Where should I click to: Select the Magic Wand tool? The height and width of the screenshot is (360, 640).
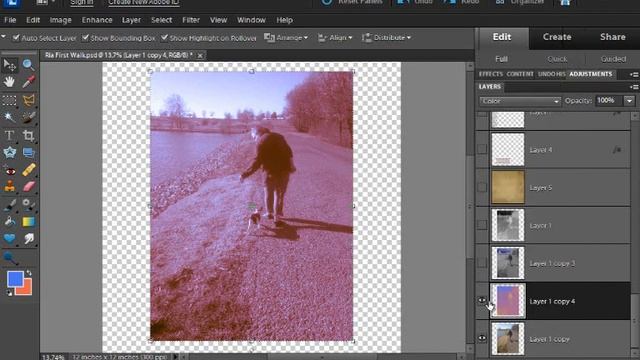(x=9, y=118)
